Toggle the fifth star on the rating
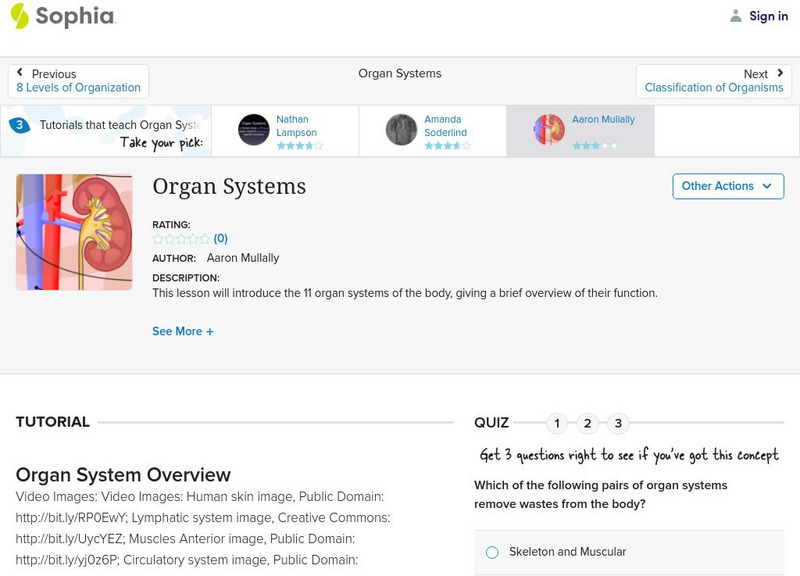 click(205, 238)
